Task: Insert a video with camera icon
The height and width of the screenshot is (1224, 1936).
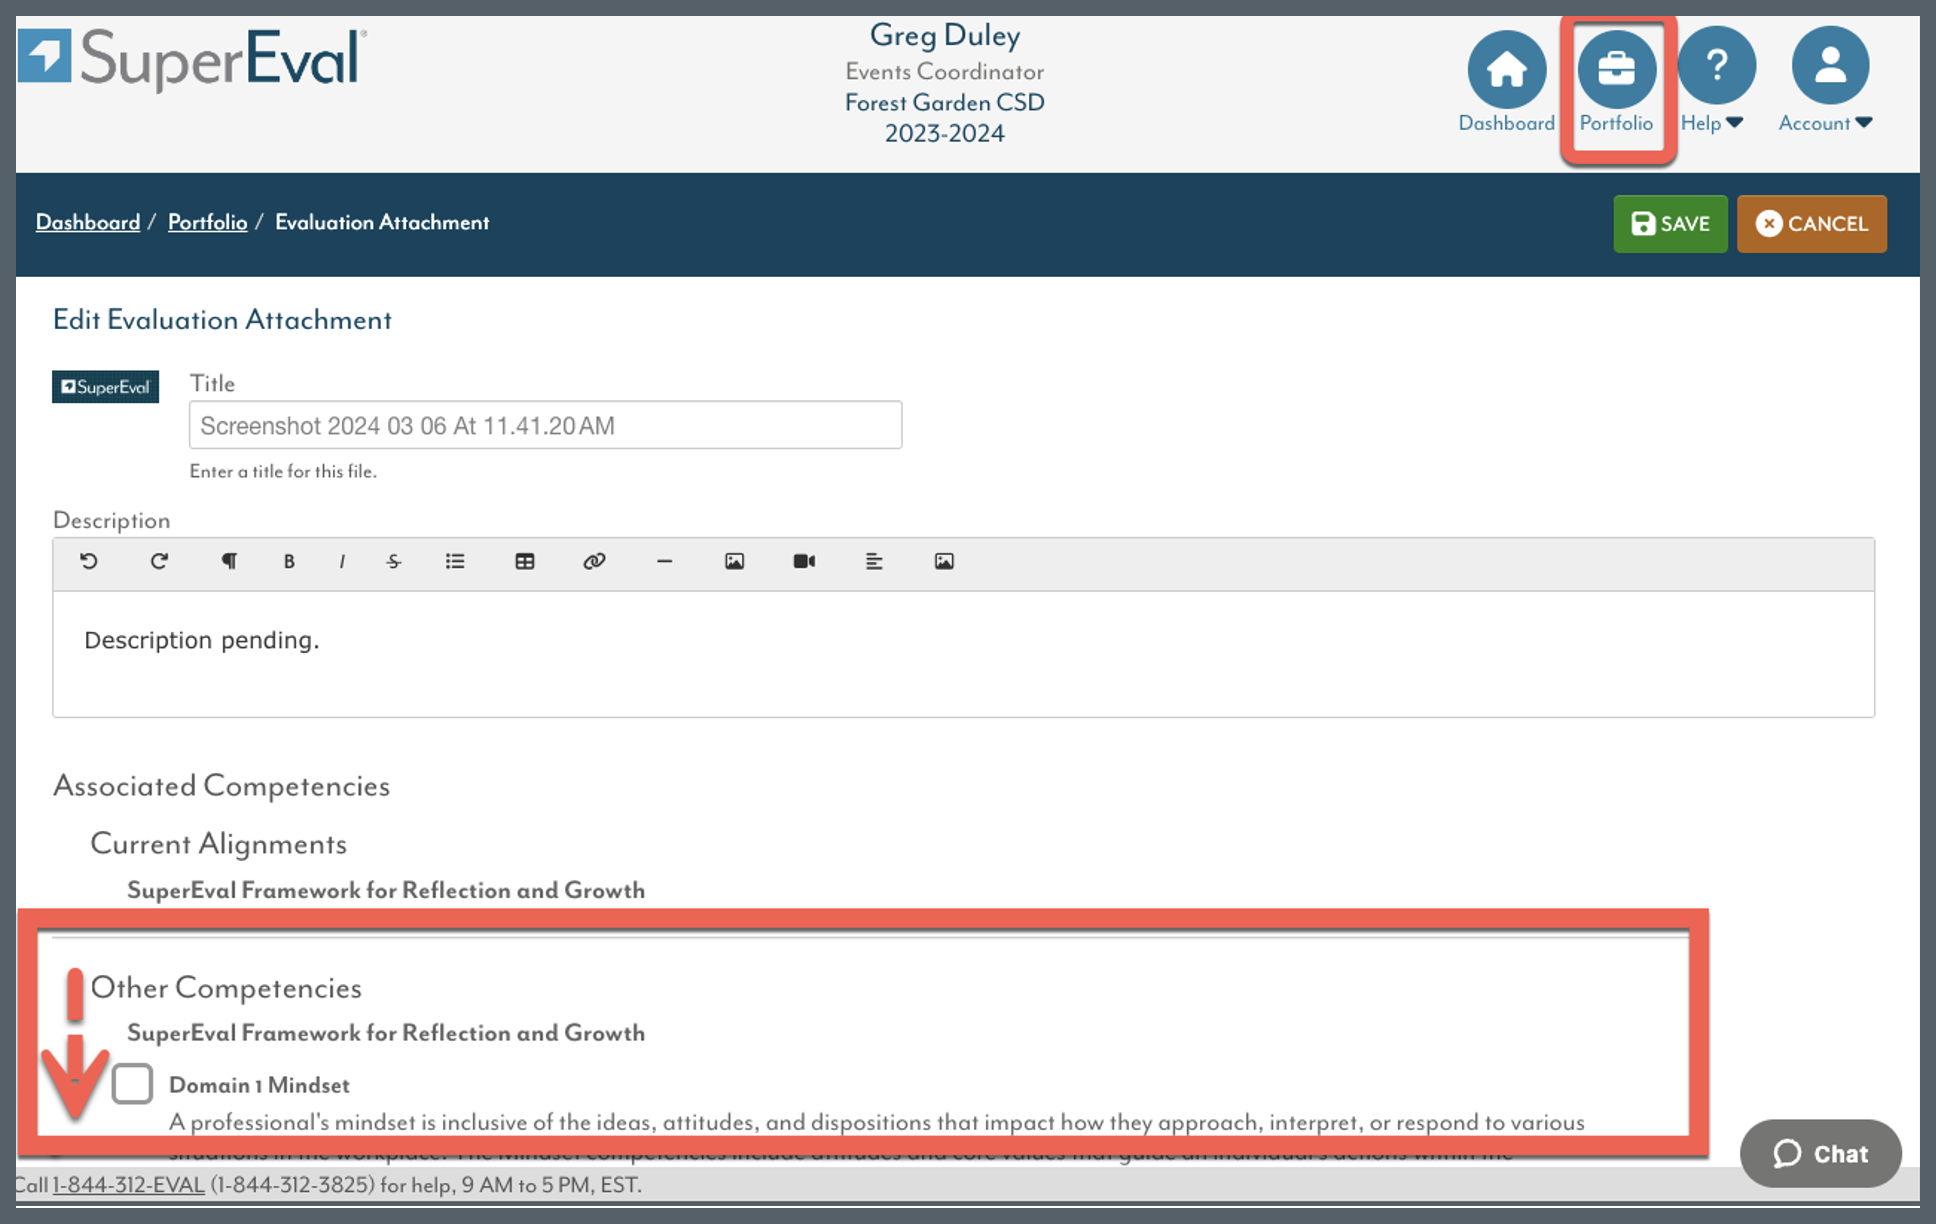Action: [804, 561]
